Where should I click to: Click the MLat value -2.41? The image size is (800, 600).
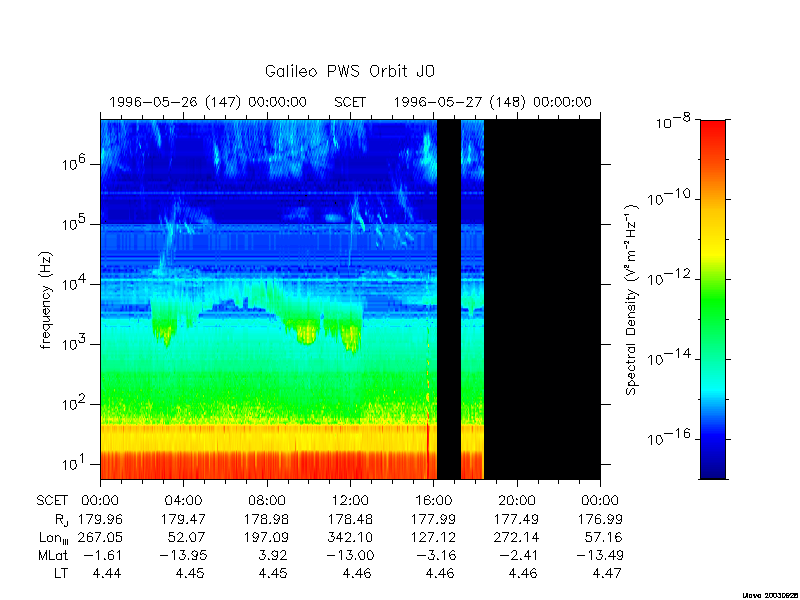click(518, 555)
